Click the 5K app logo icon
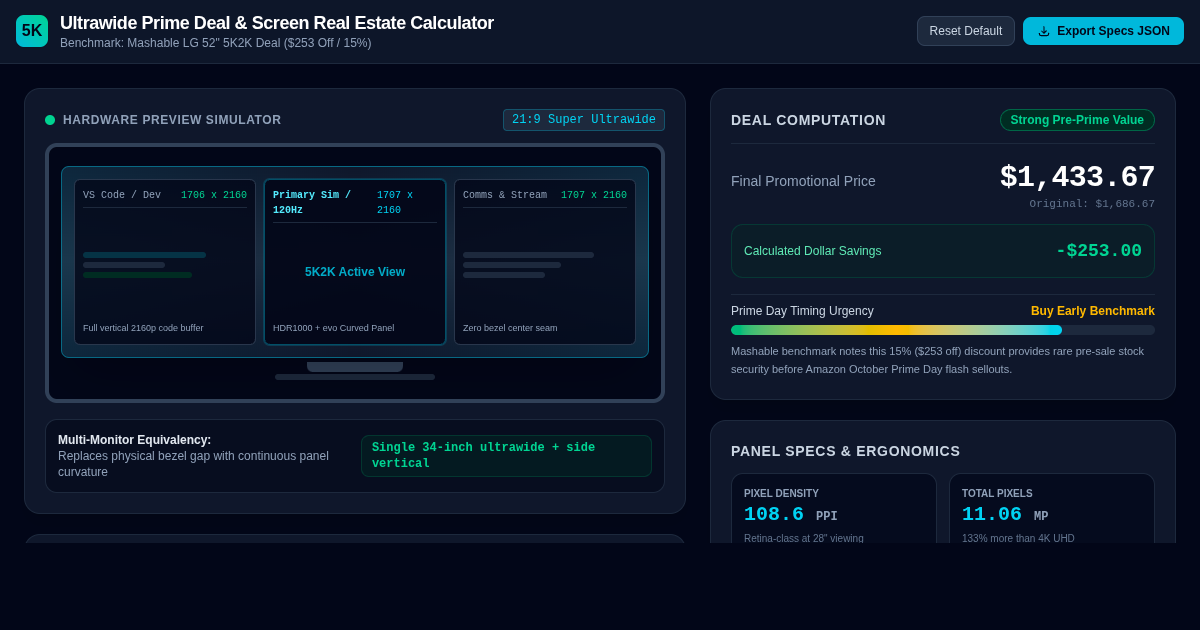 32,31
